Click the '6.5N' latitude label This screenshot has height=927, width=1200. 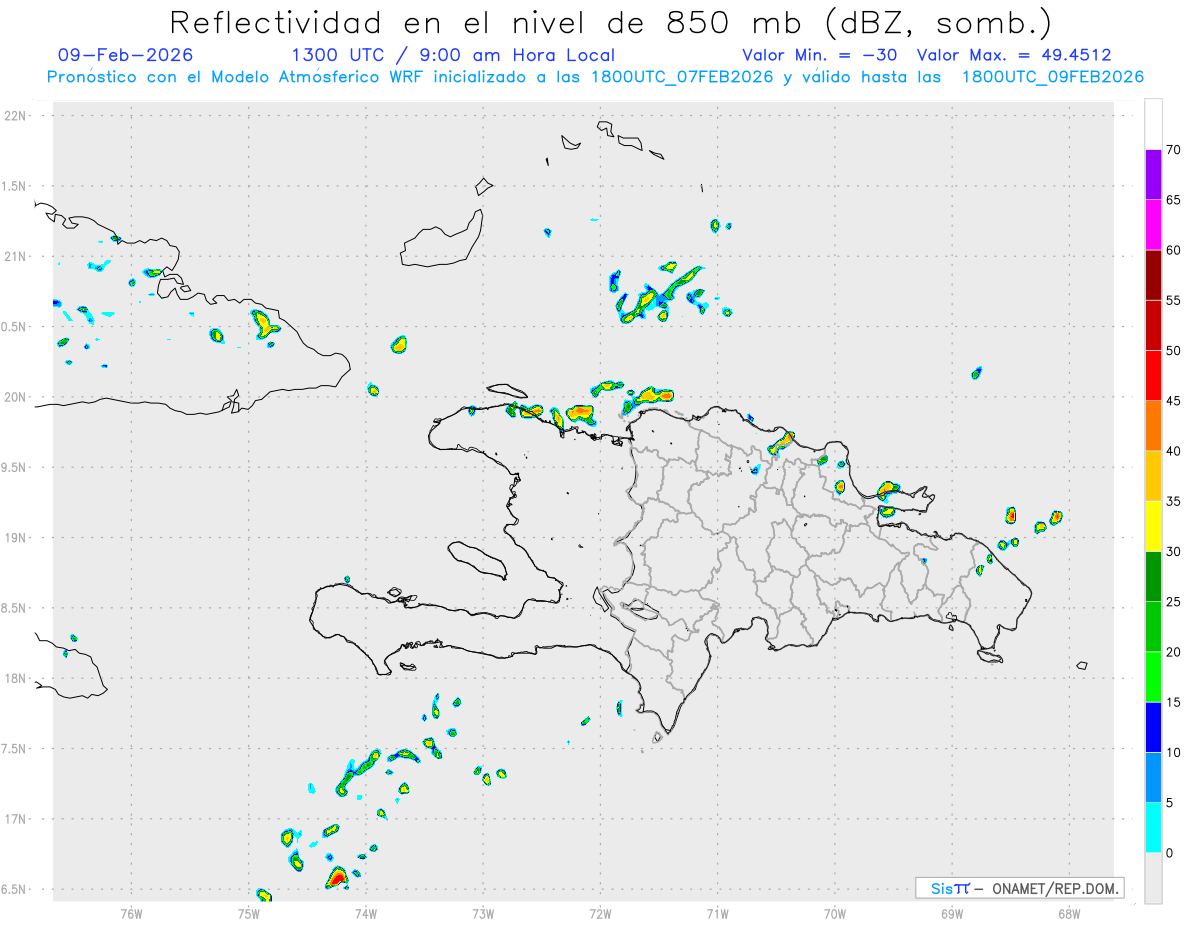[x=14, y=889]
